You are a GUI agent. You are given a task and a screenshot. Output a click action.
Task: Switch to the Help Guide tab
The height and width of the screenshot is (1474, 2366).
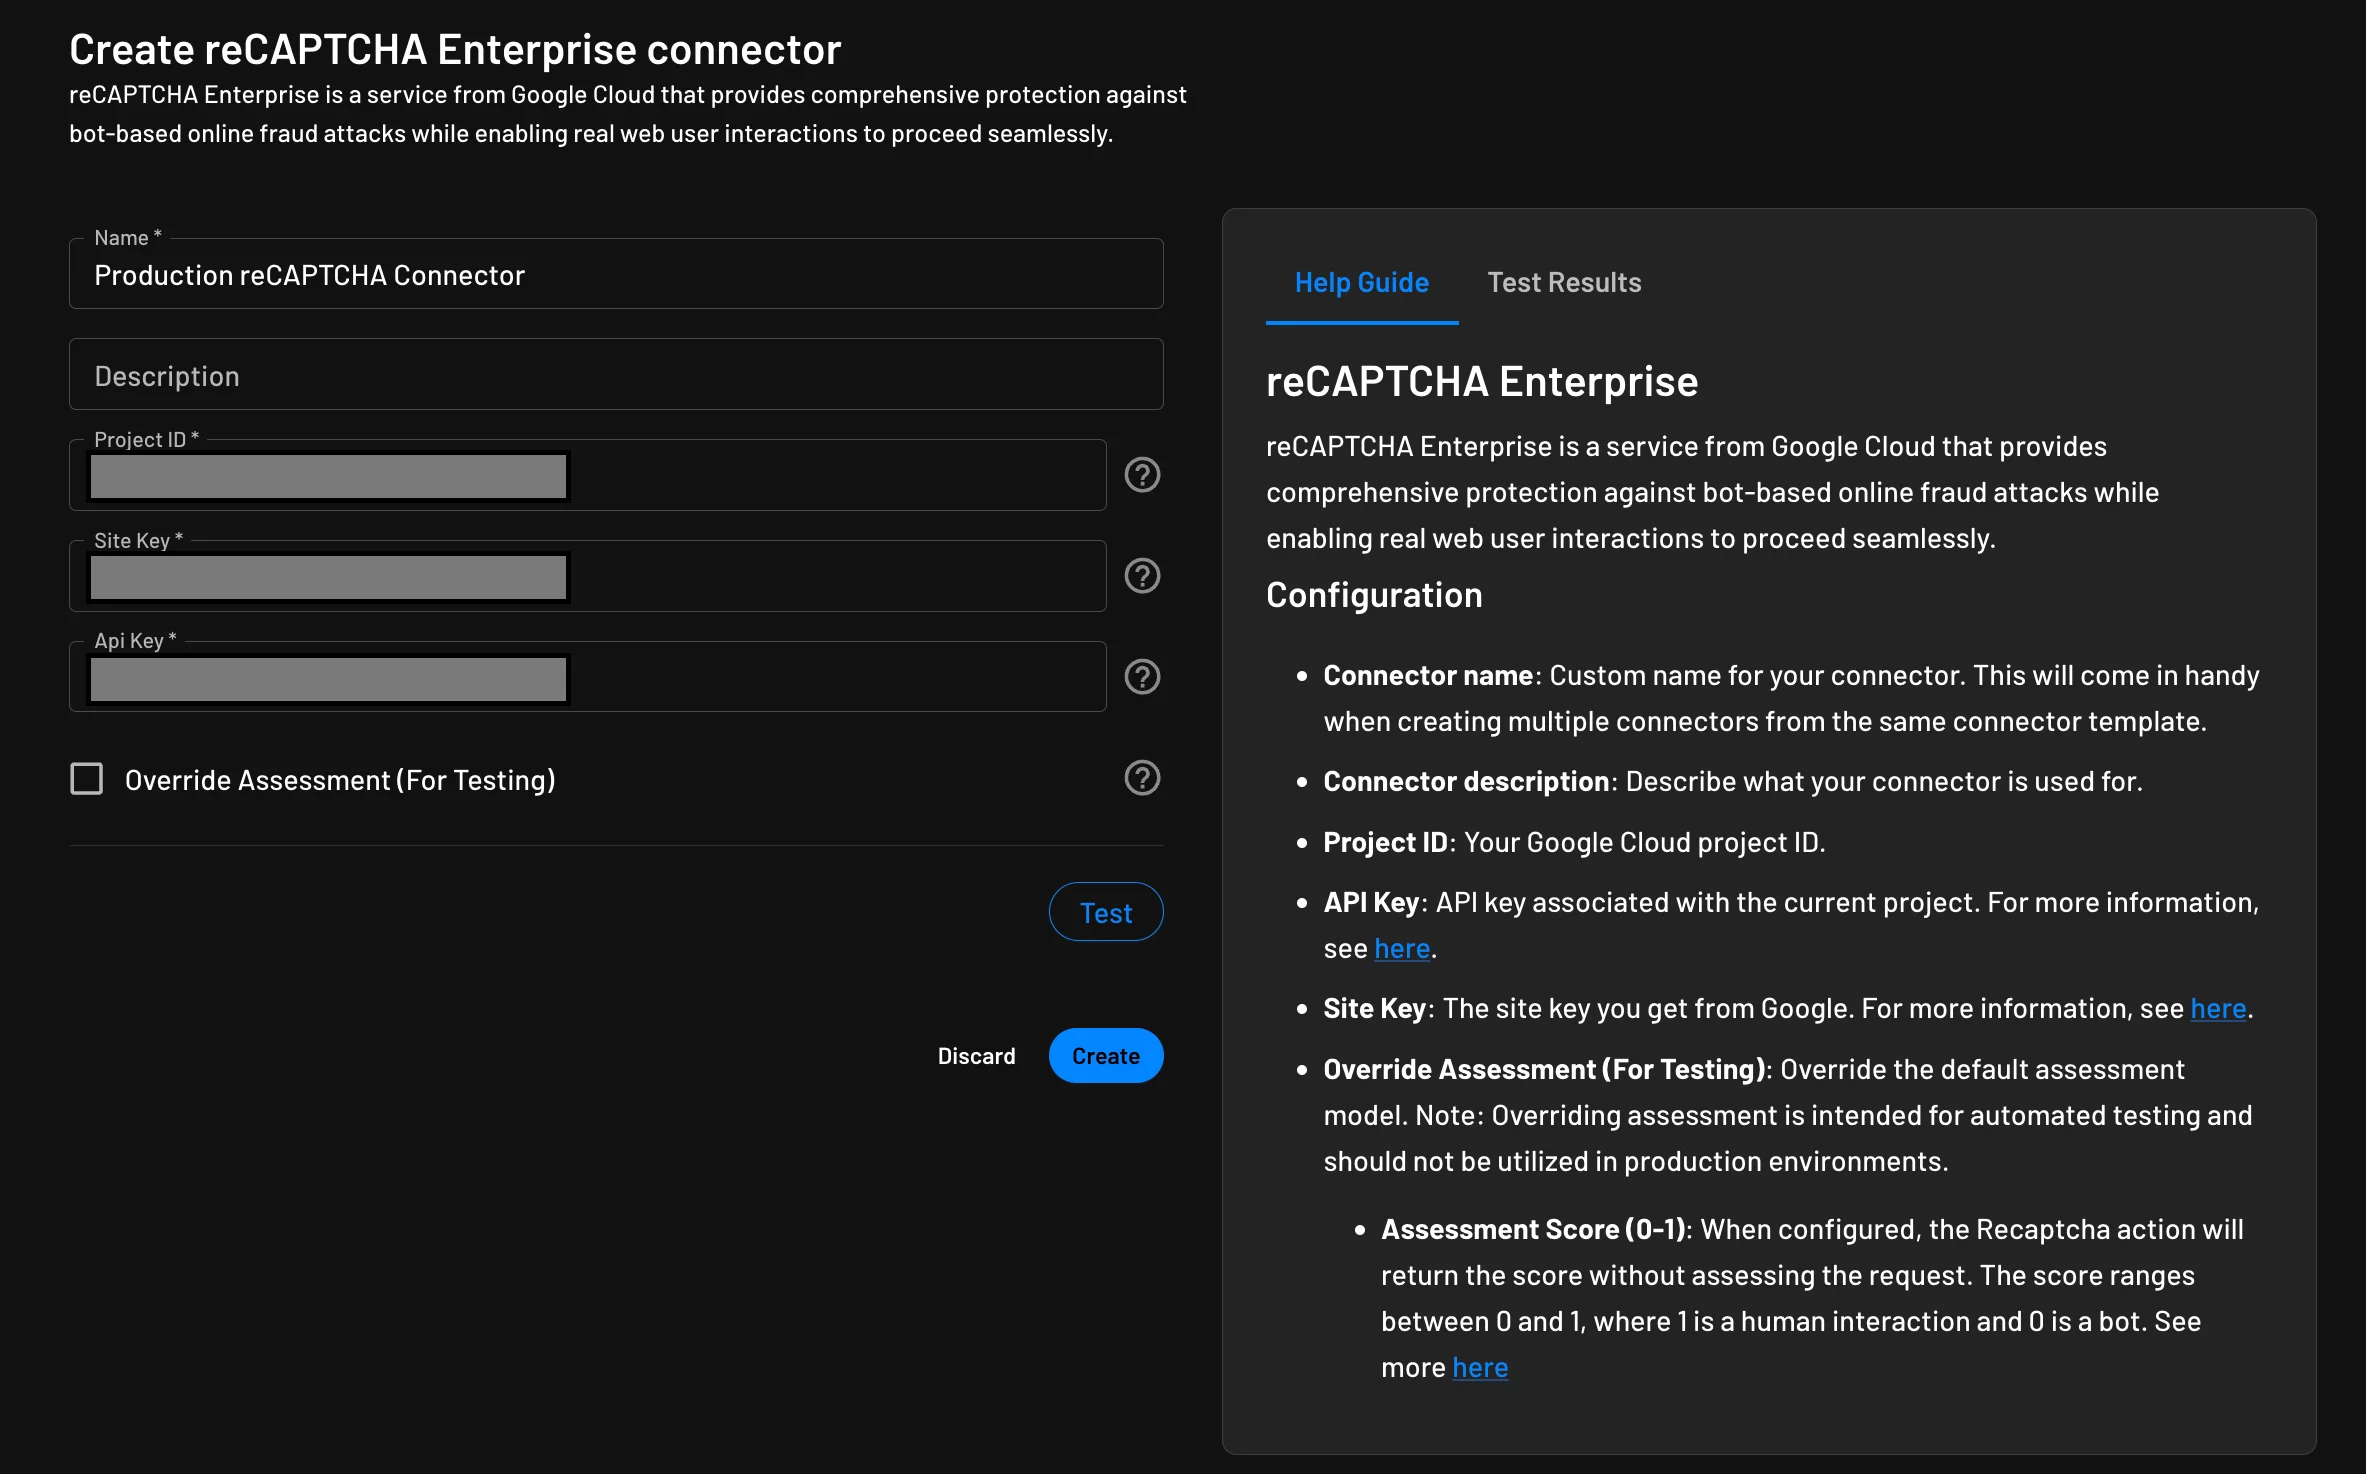1361,283
